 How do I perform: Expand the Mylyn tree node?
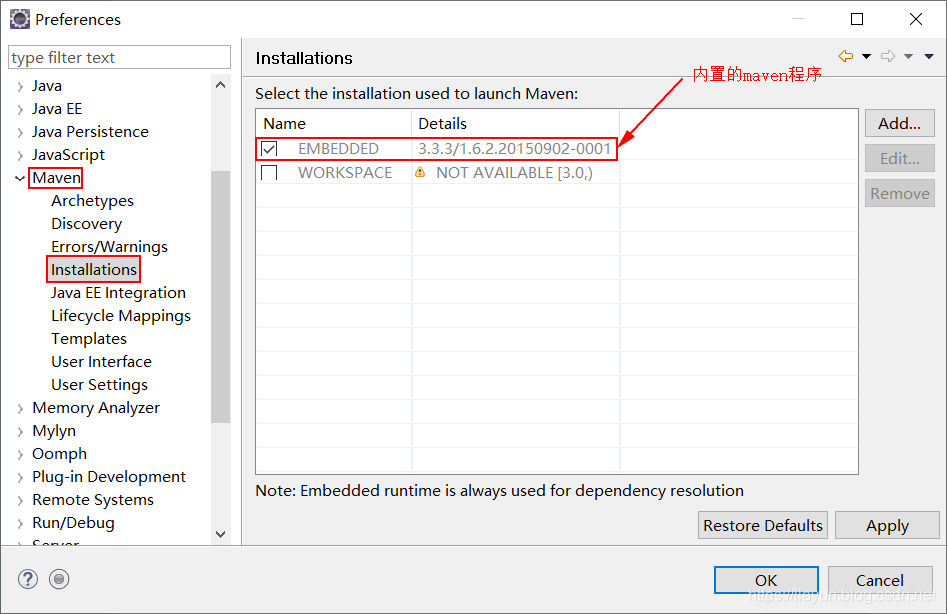click(20, 431)
